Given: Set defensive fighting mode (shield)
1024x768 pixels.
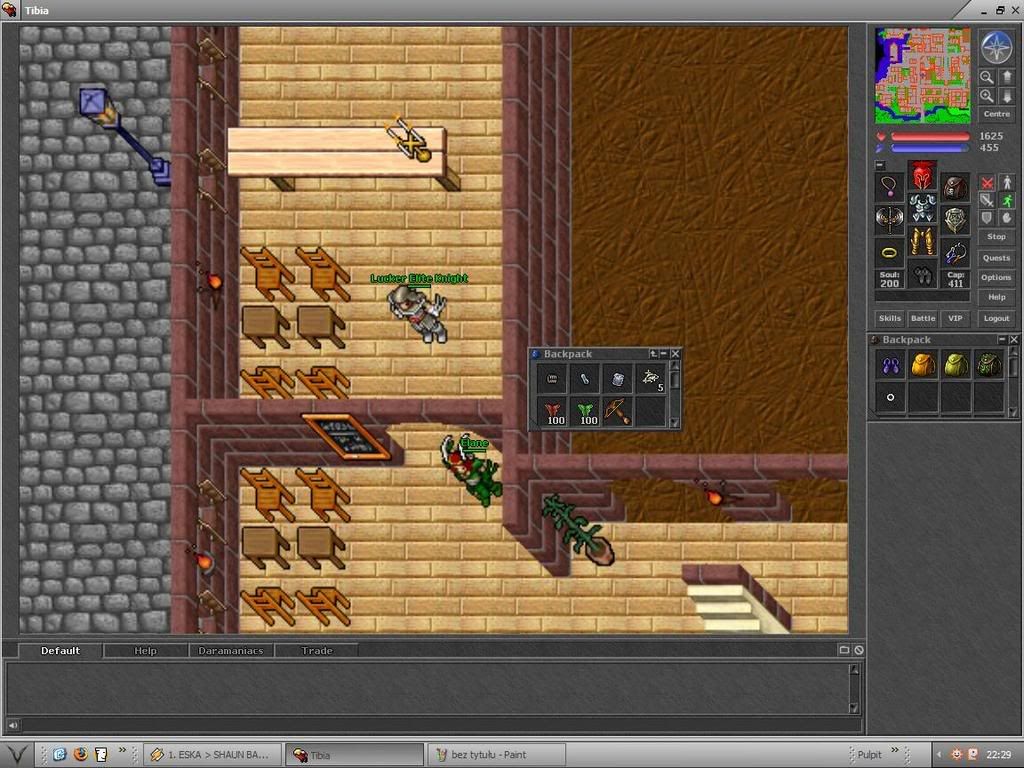Looking at the screenshot, I should 987,218.
